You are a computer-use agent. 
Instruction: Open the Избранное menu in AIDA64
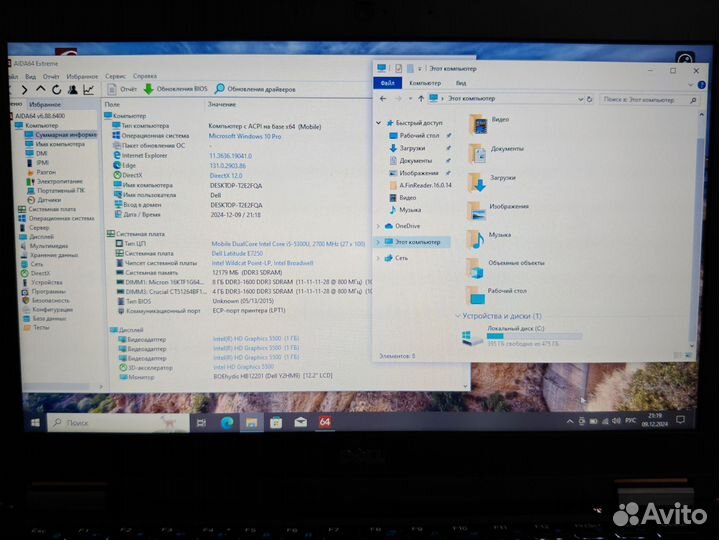click(82, 77)
